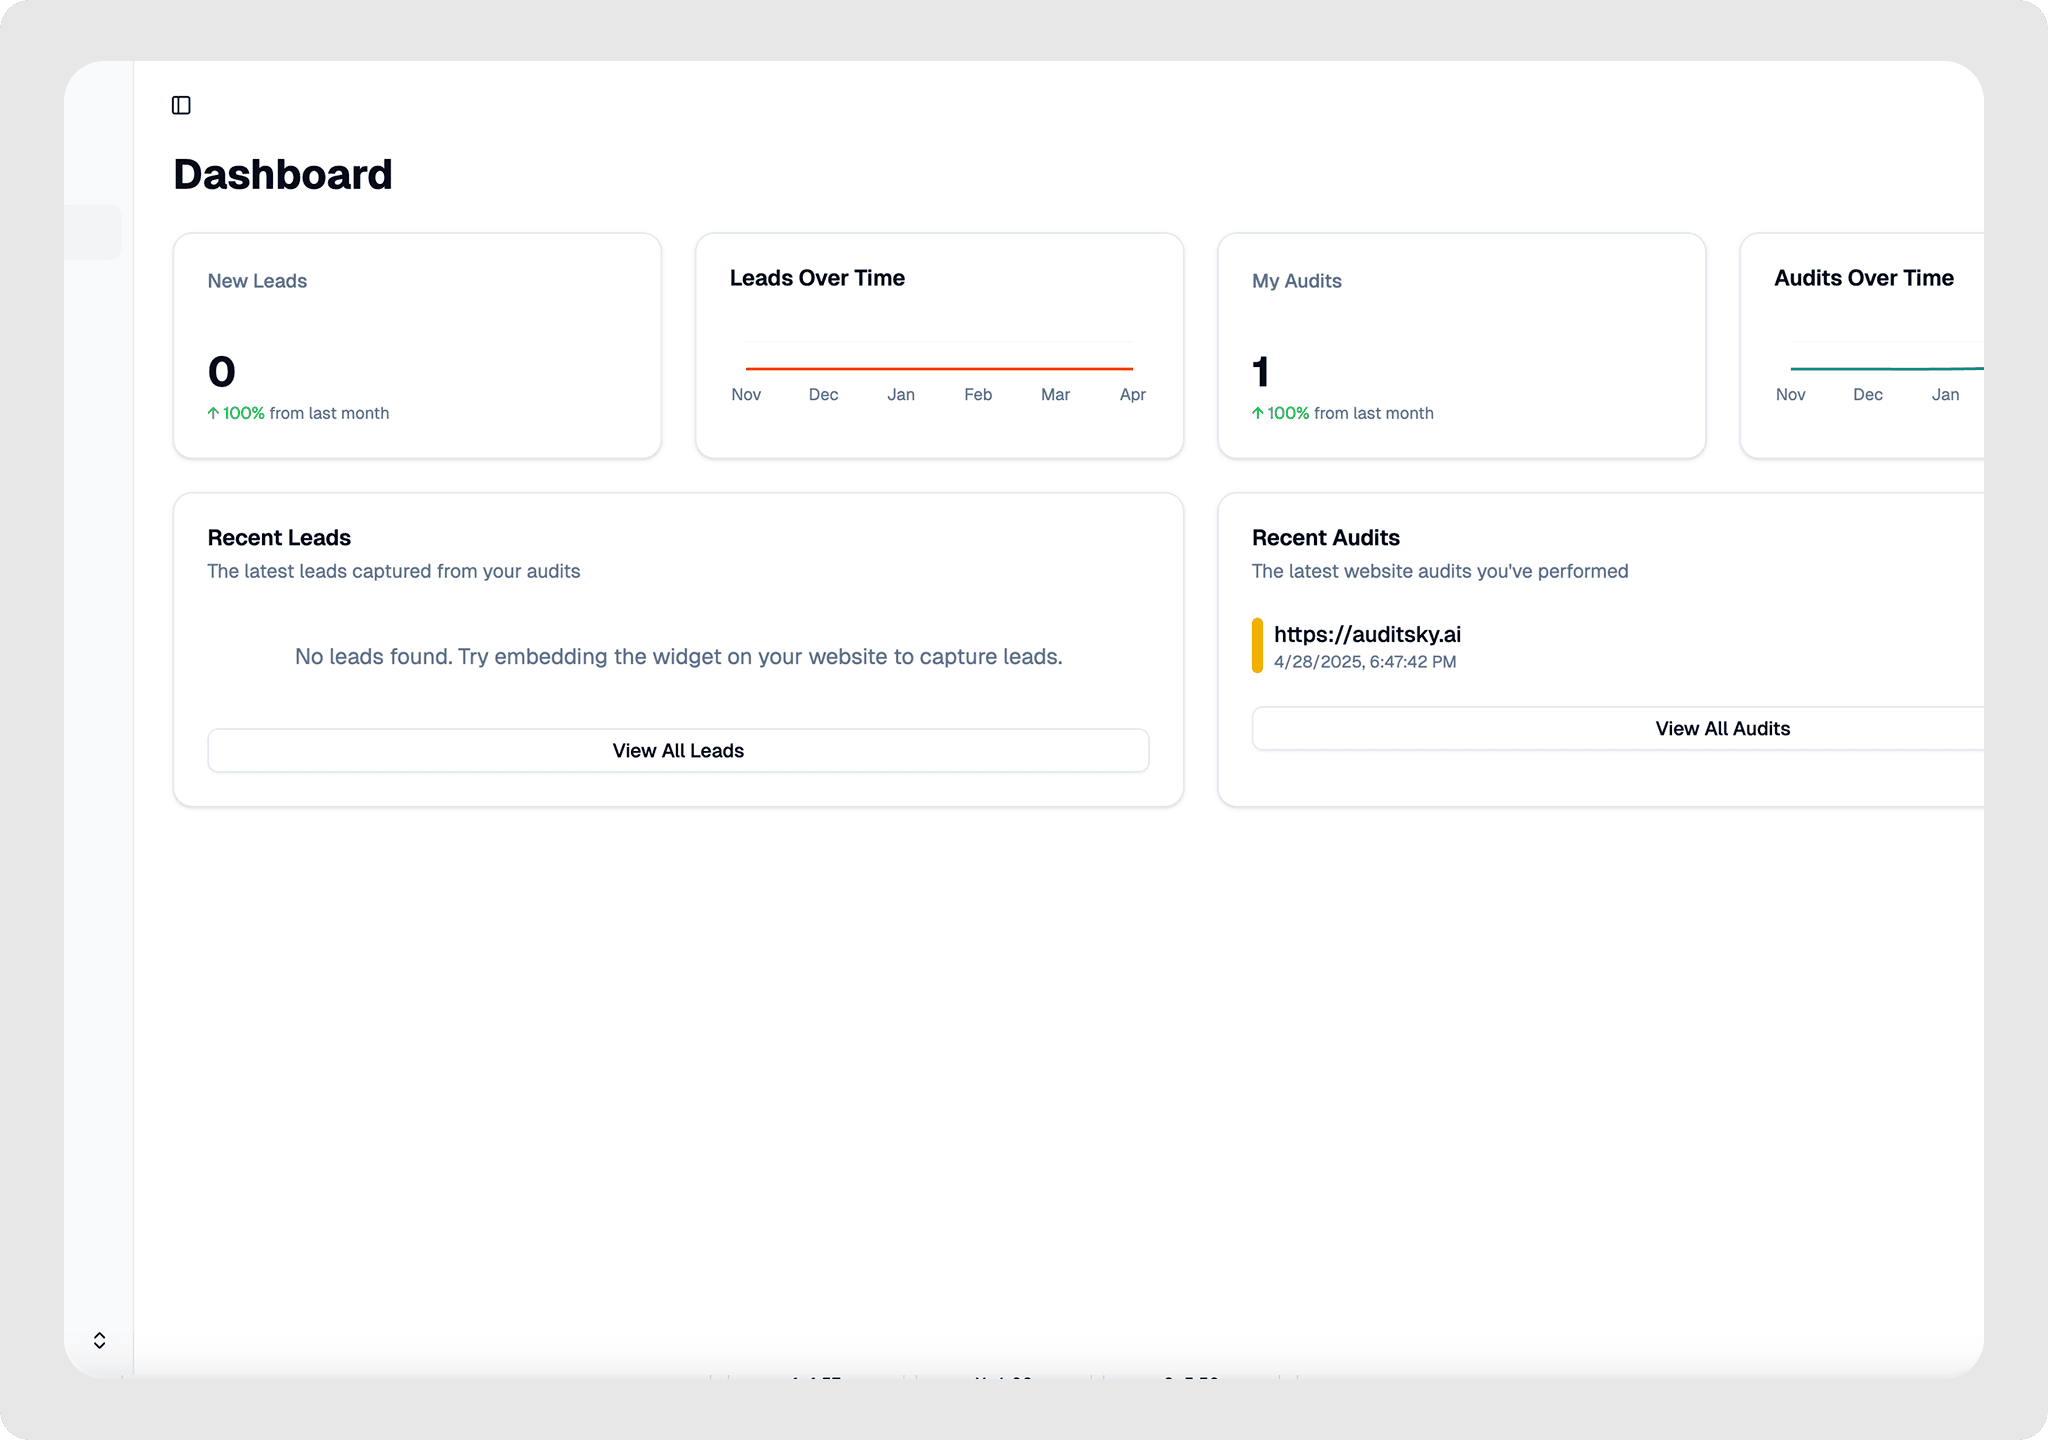The image size is (2048, 1440).
Task: Click the View All Audits button
Action: (1720, 728)
